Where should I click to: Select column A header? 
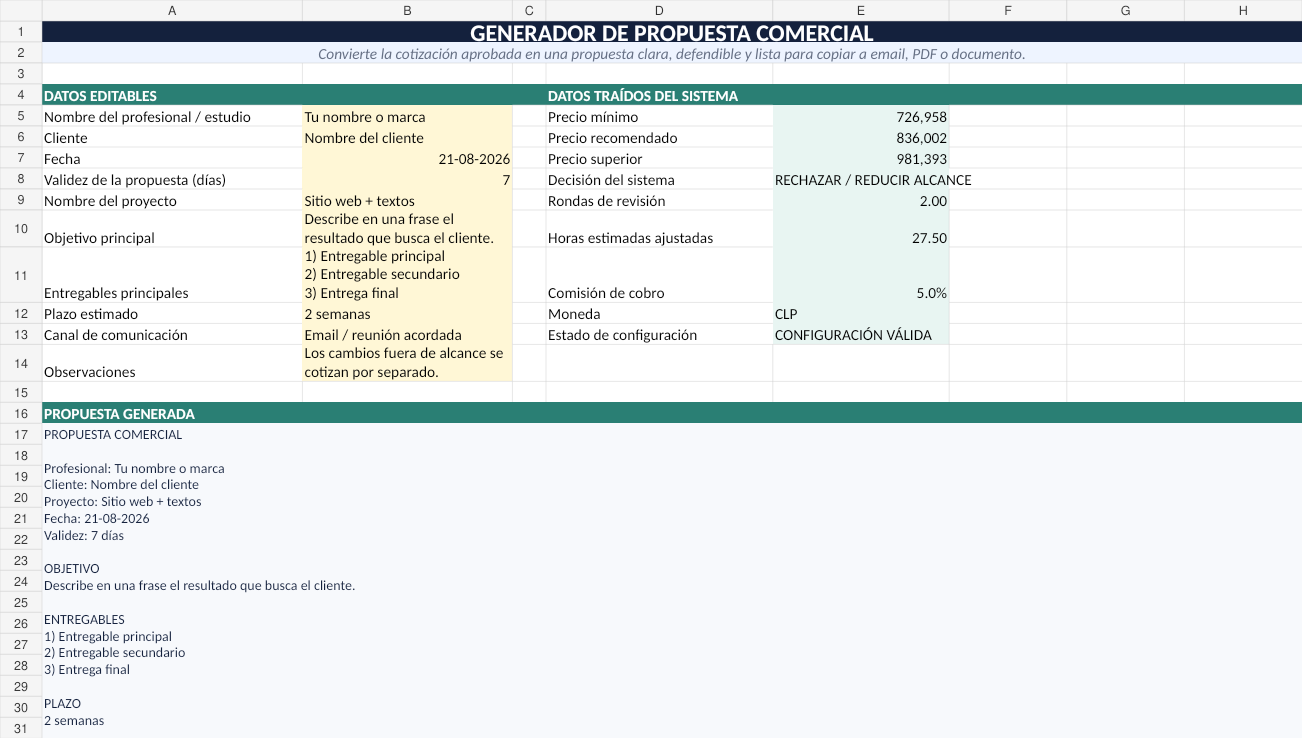tap(172, 10)
